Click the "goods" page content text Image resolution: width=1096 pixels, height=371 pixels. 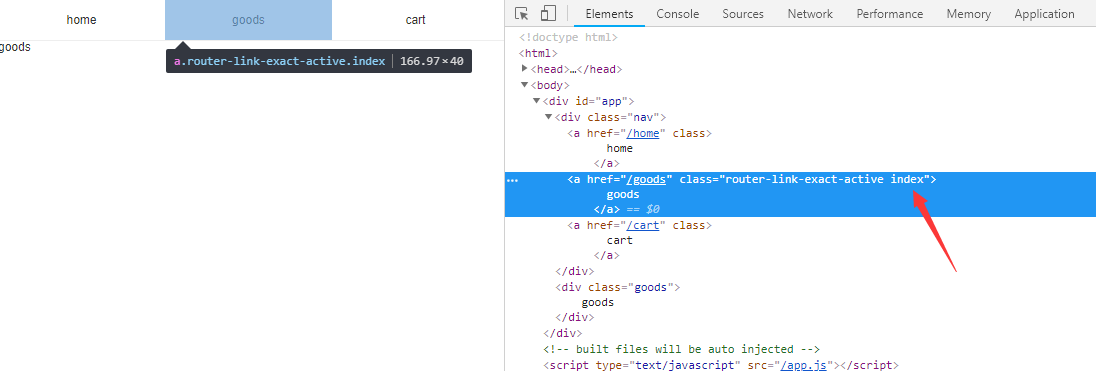click(x=15, y=47)
